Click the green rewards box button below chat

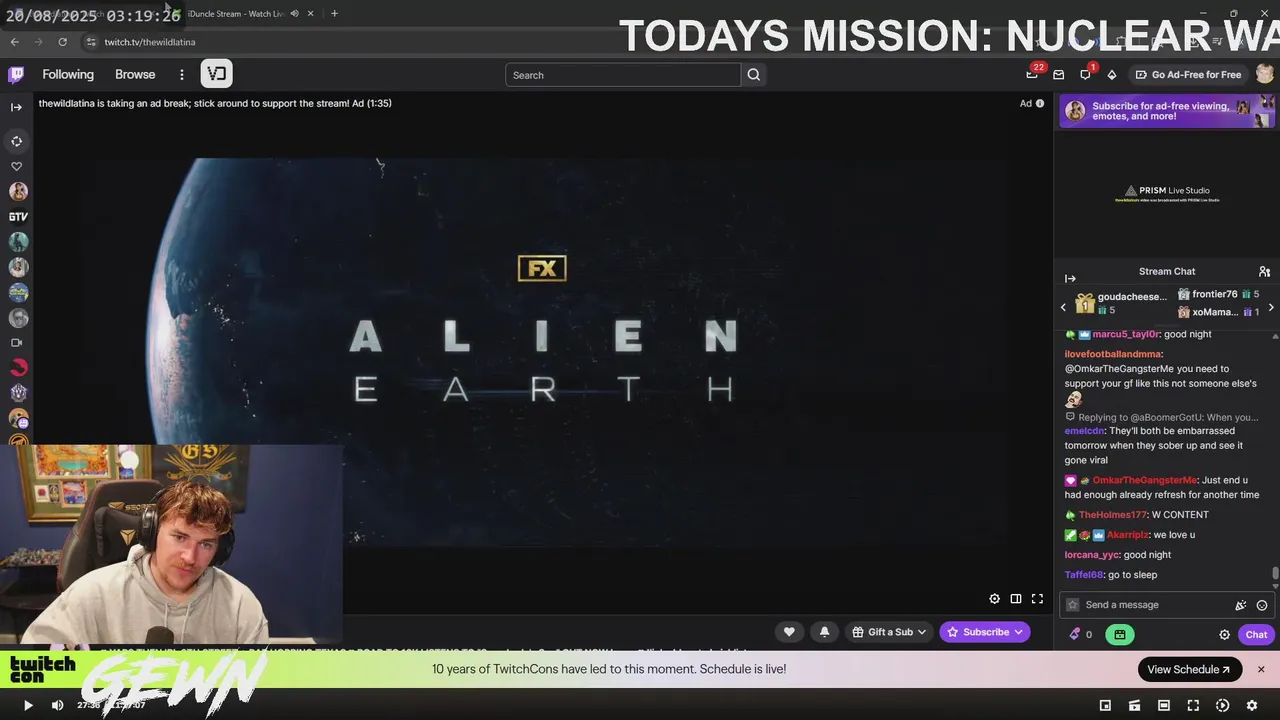click(1120, 634)
